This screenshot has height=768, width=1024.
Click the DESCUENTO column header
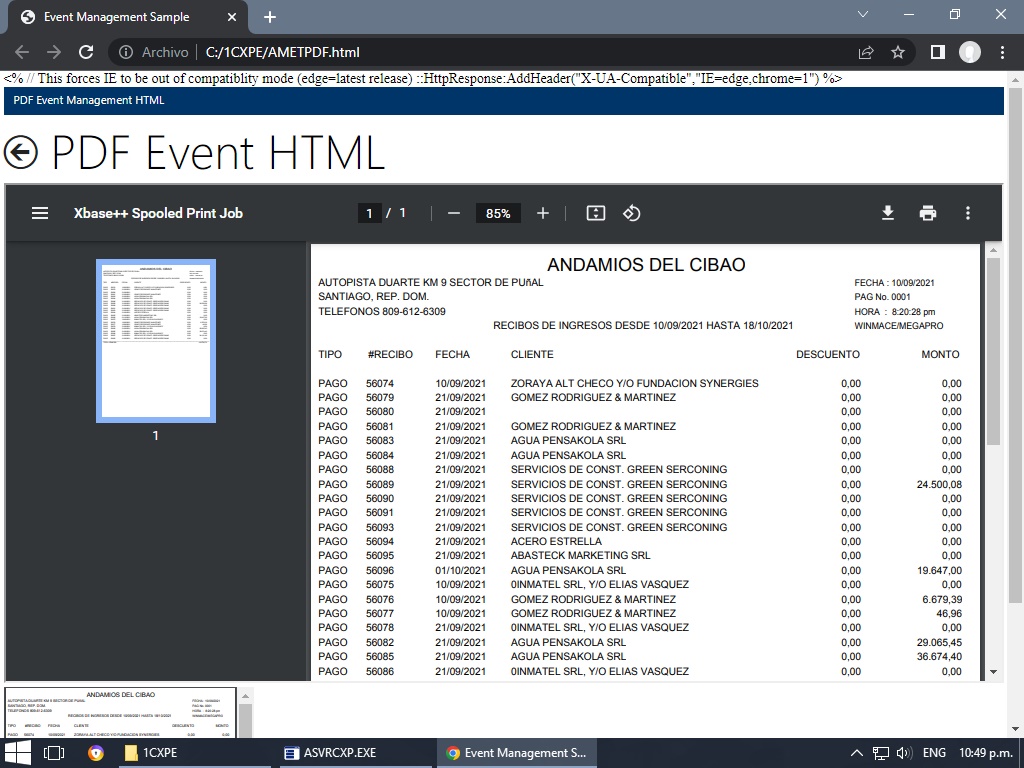(x=827, y=355)
